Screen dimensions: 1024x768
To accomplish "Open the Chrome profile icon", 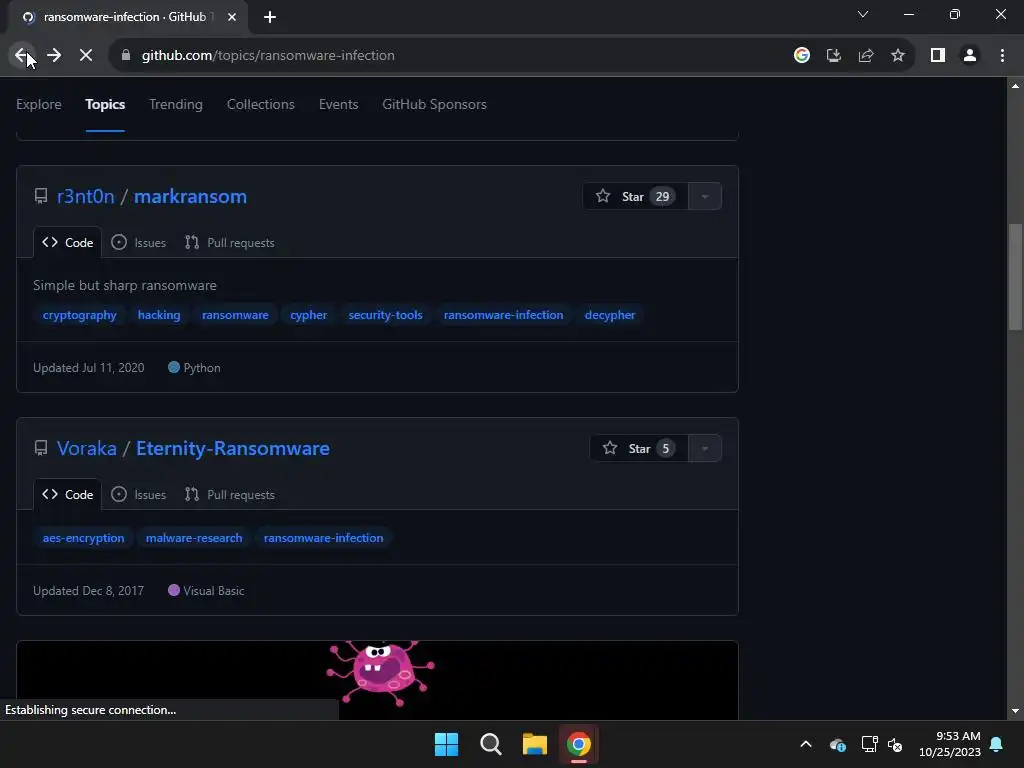I will tap(970, 56).
